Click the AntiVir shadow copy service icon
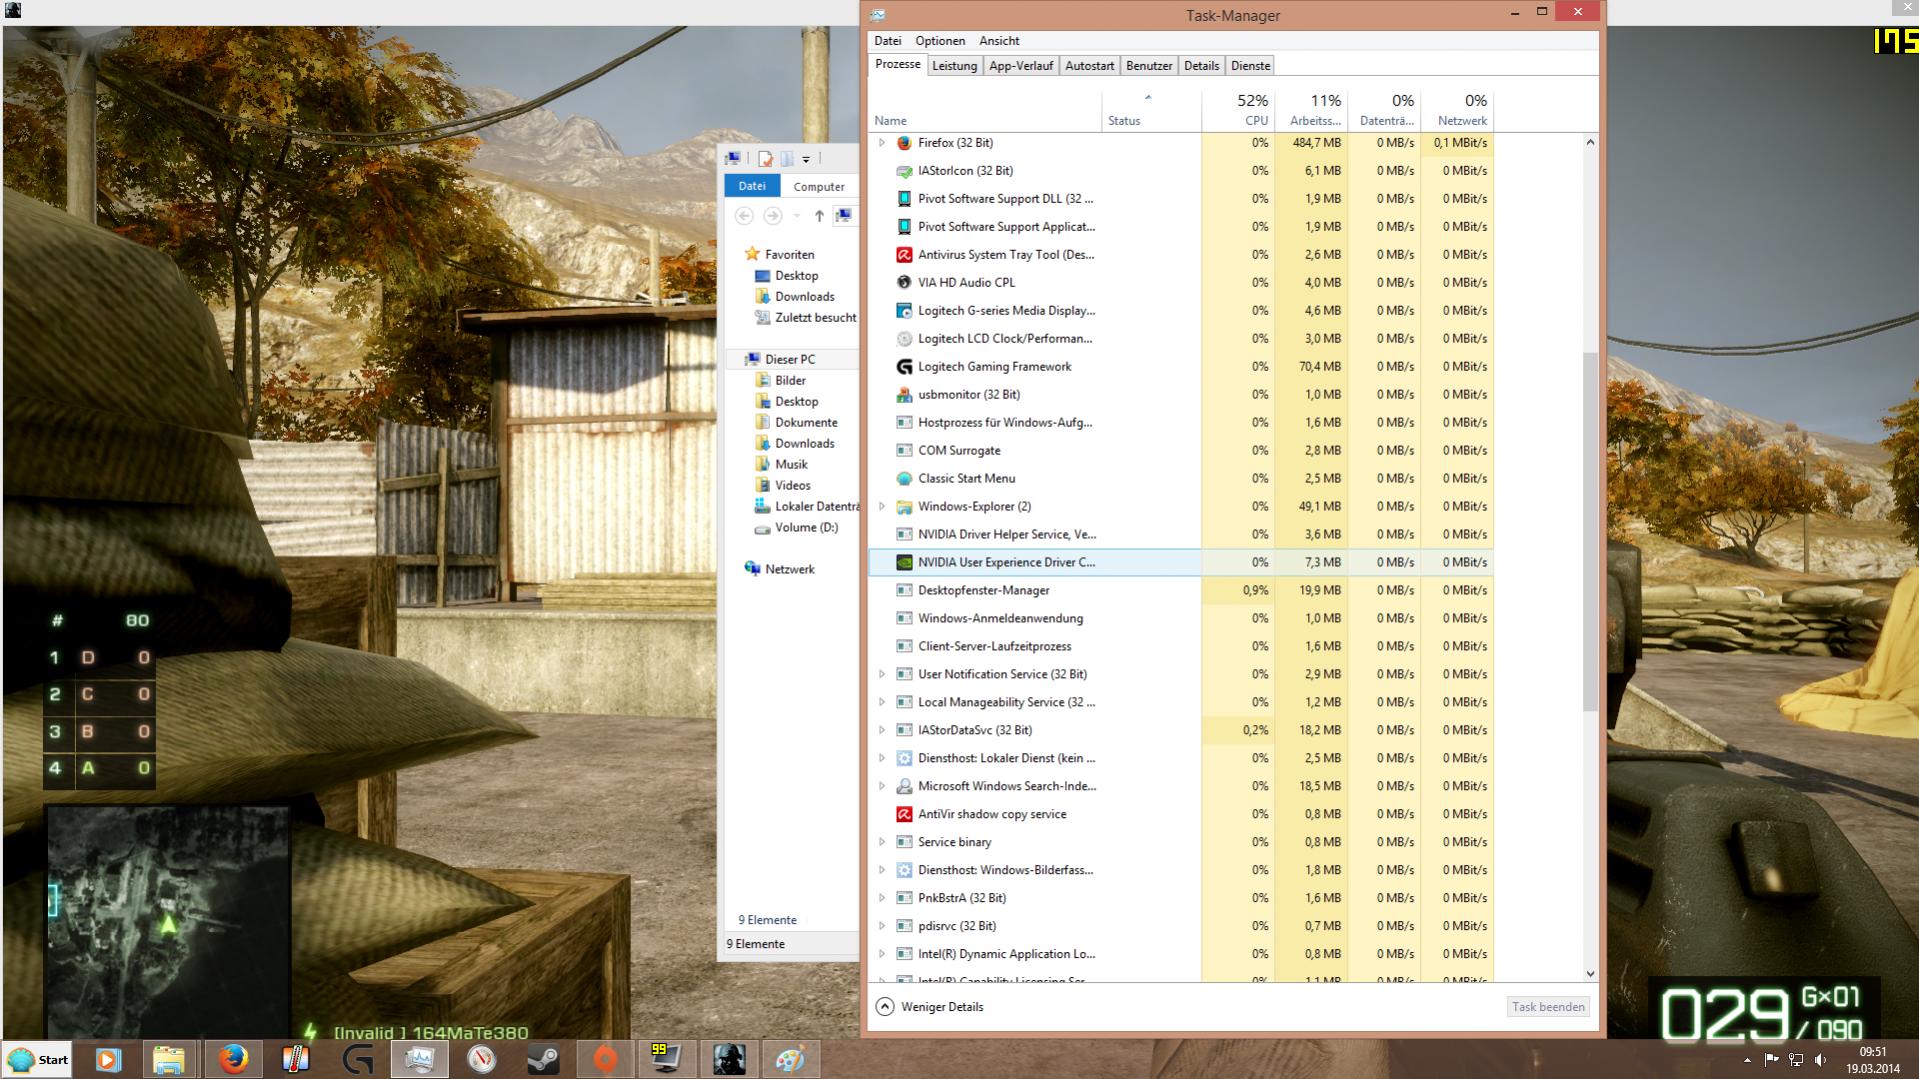This screenshot has width=1919, height=1079. 904,815
